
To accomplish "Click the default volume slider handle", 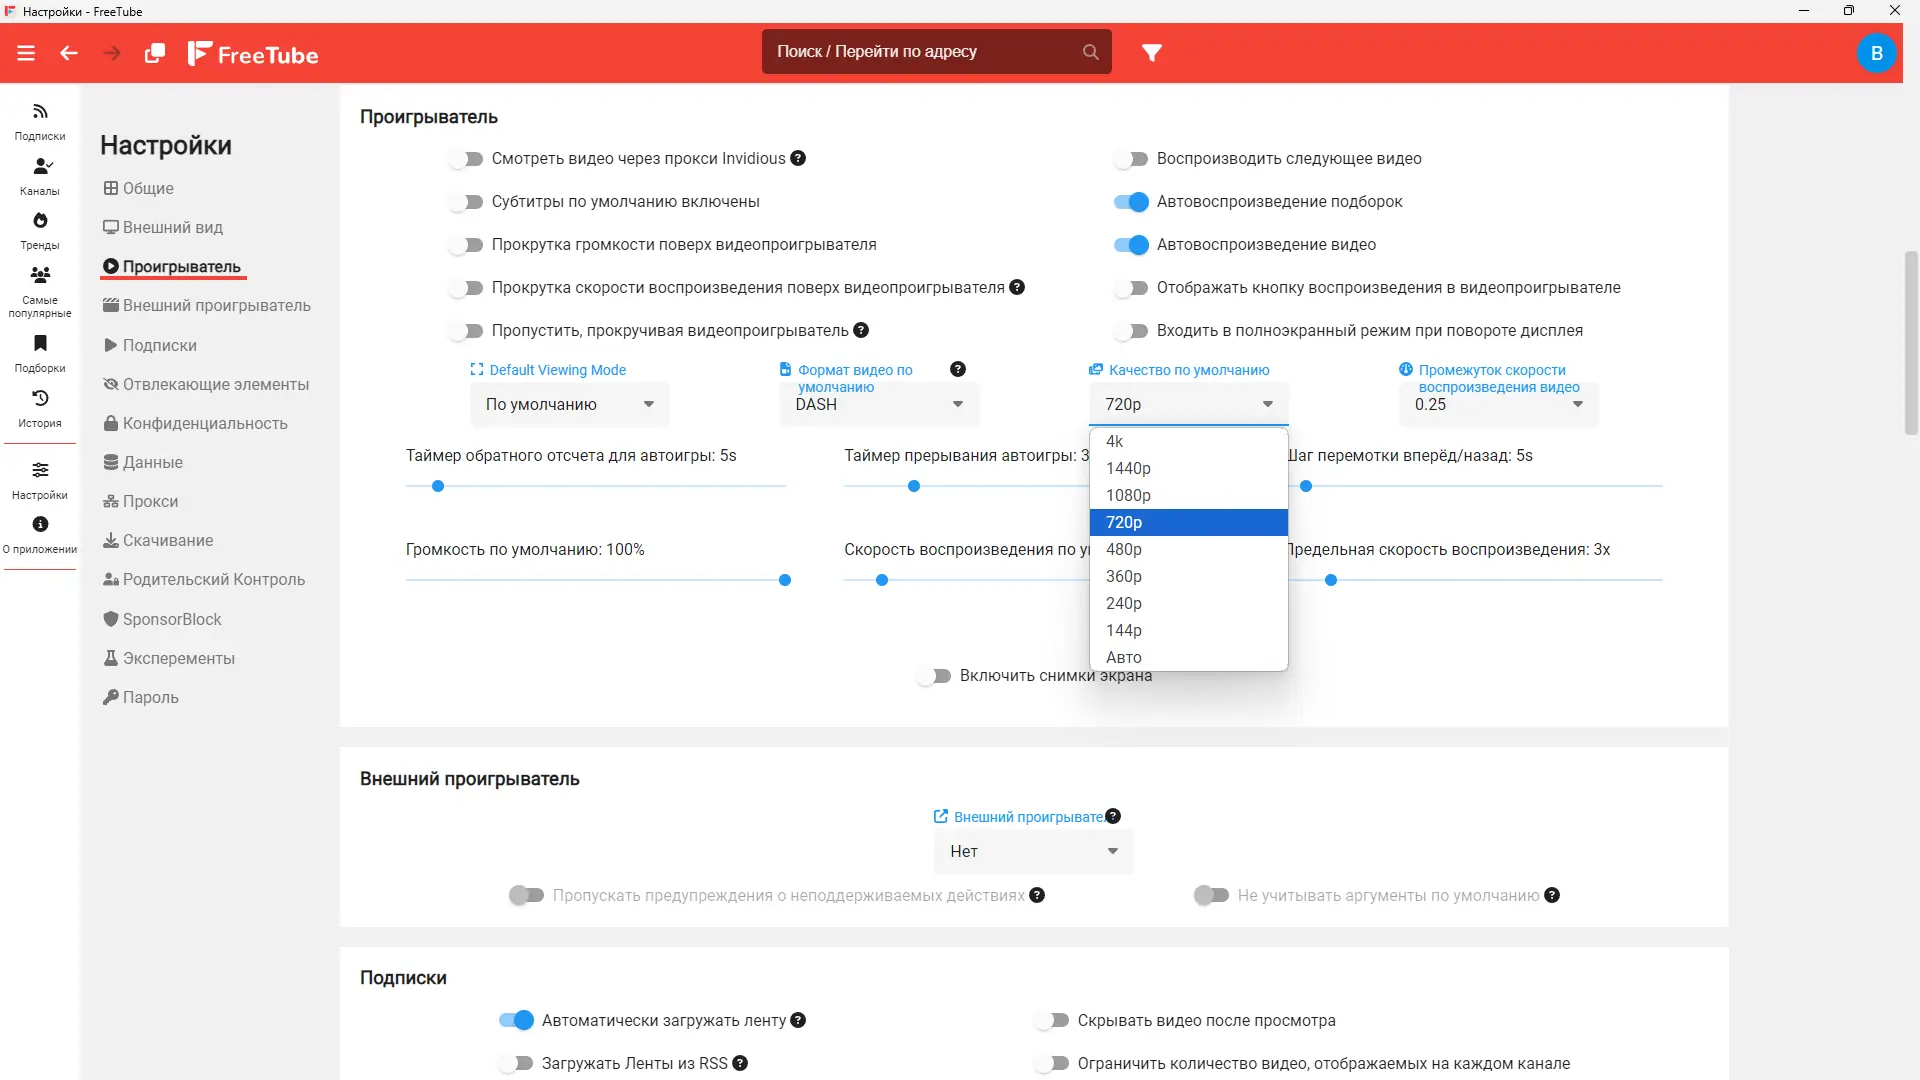I will pyautogui.click(x=785, y=580).
